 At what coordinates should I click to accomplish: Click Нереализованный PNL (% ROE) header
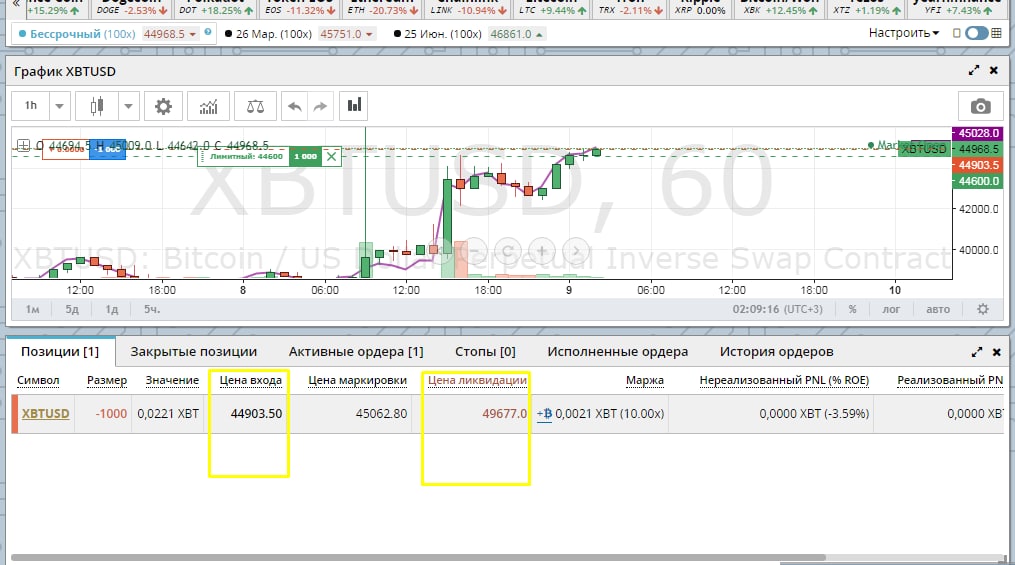pyautogui.click(x=784, y=381)
